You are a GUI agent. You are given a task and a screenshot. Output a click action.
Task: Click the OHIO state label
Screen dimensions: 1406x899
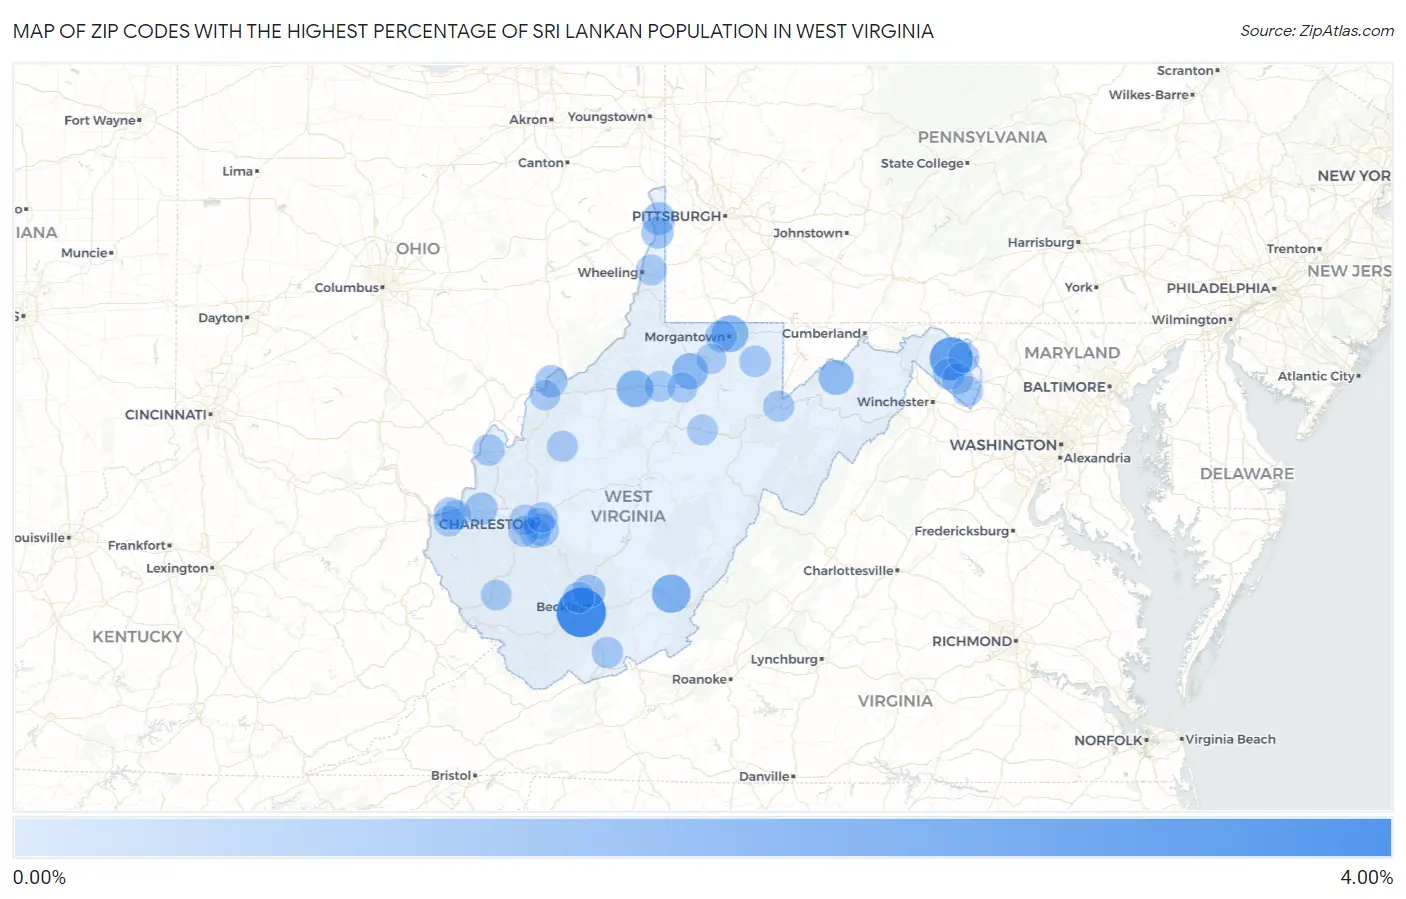click(418, 249)
